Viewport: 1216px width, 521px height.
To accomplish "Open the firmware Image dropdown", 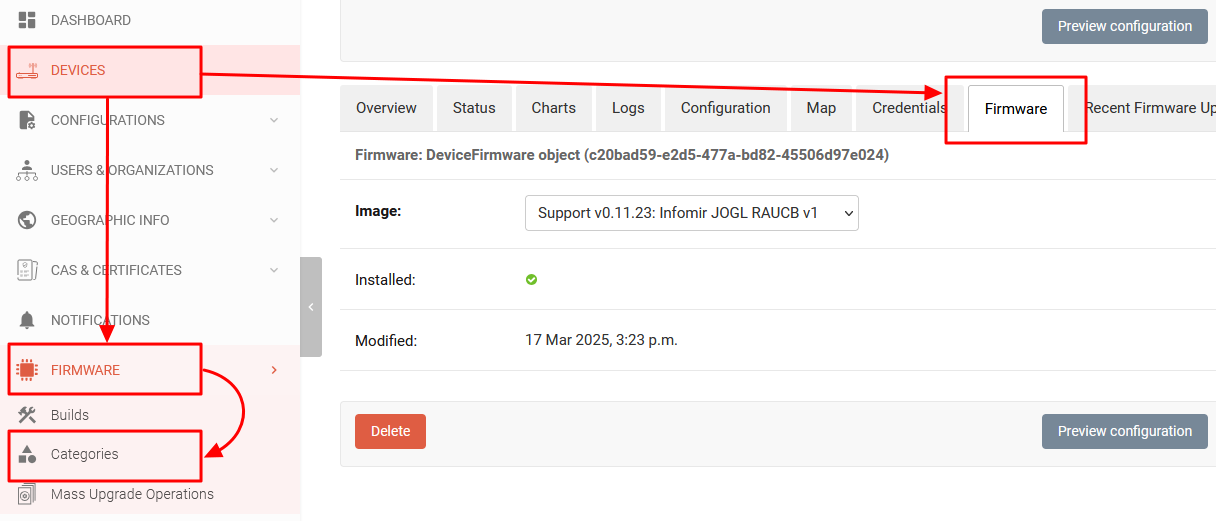I will pyautogui.click(x=691, y=213).
